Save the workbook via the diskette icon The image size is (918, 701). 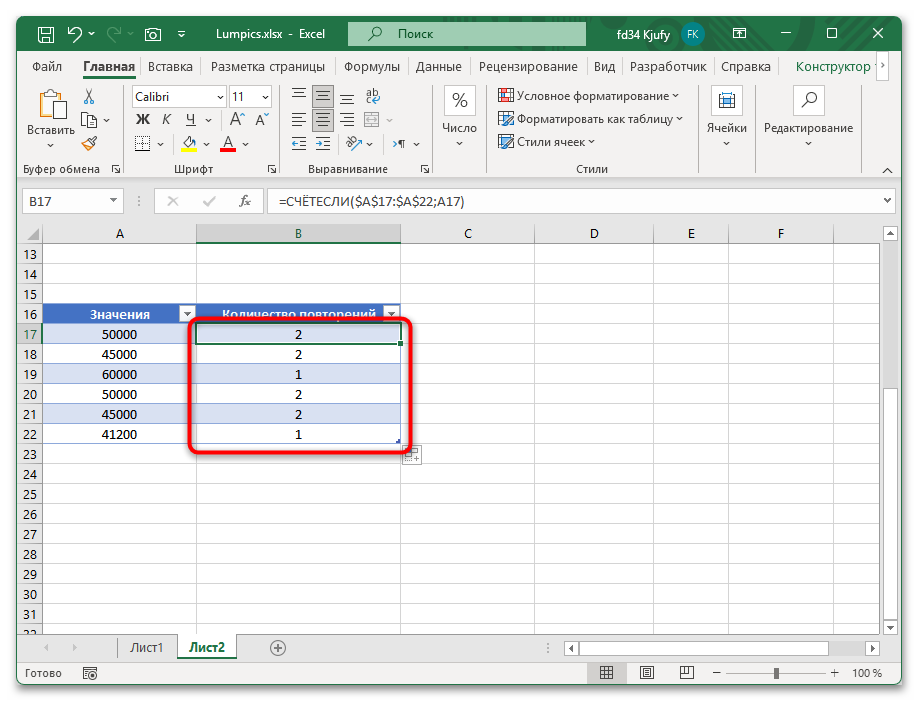44,33
